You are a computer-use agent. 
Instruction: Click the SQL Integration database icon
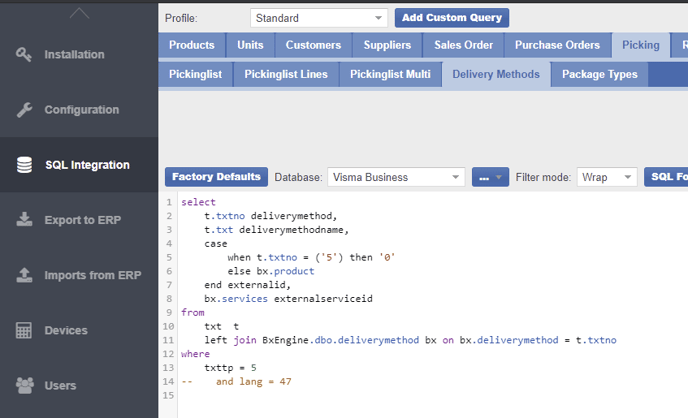point(24,165)
